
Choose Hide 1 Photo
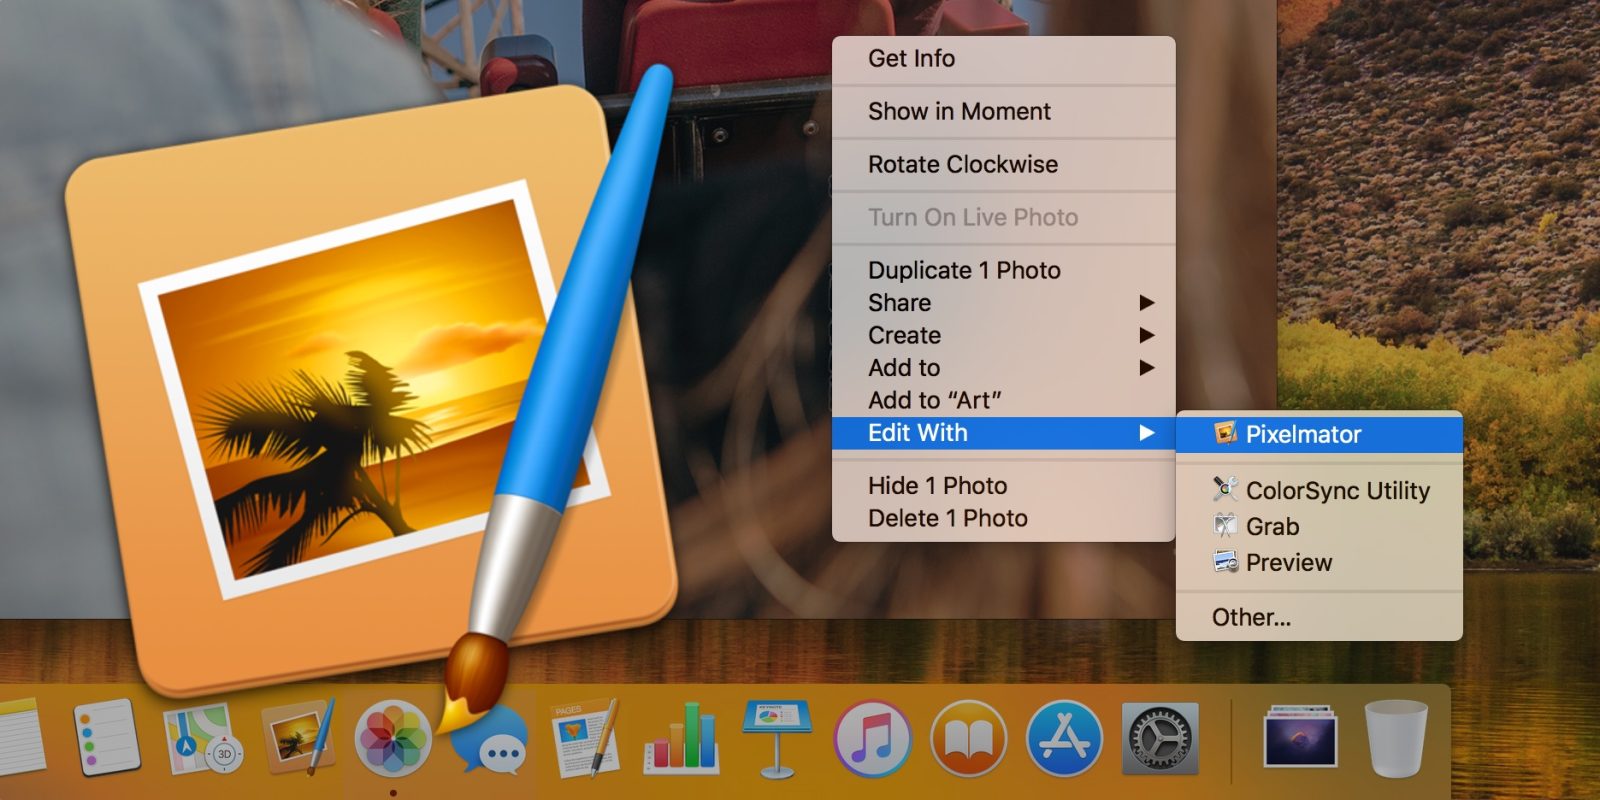pos(1003,485)
